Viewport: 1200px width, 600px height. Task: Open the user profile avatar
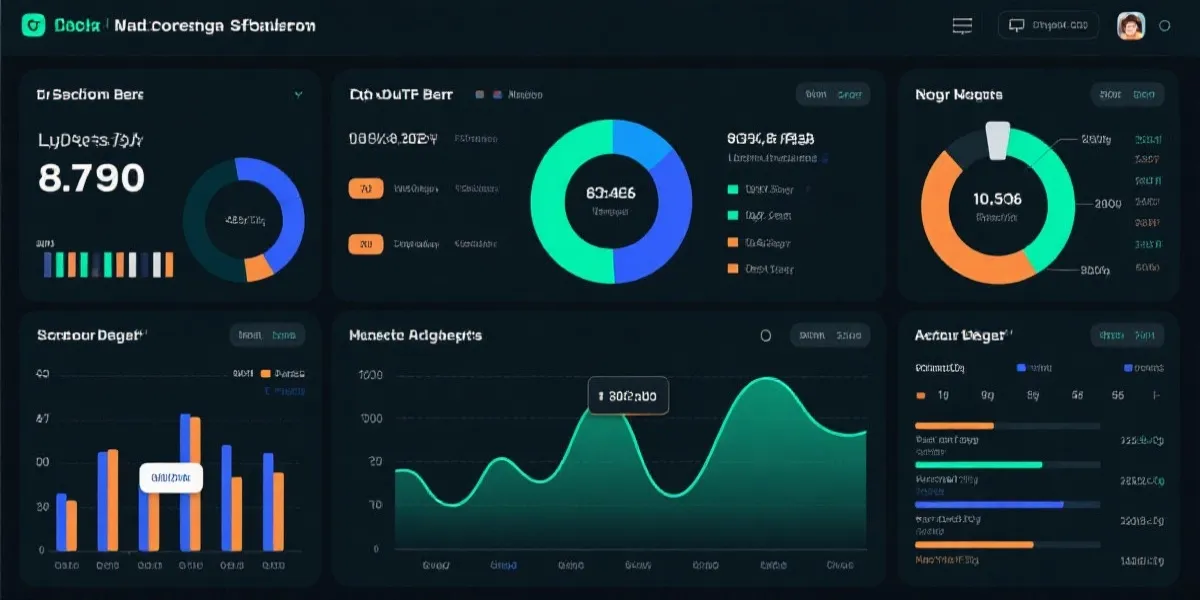pyautogui.click(x=1130, y=26)
